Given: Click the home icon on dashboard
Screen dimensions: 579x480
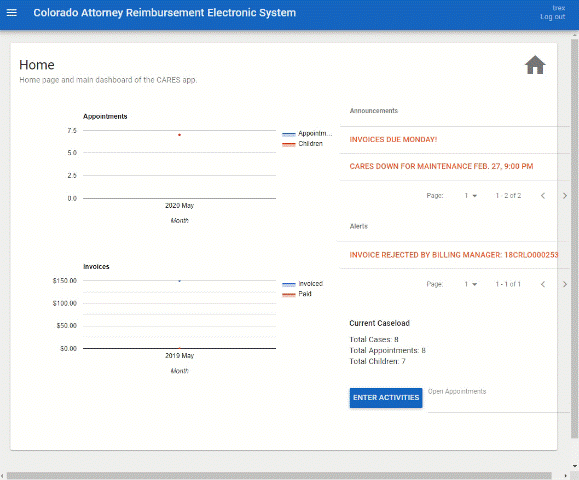Looking at the screenshot, I should (x=535, y=65).
